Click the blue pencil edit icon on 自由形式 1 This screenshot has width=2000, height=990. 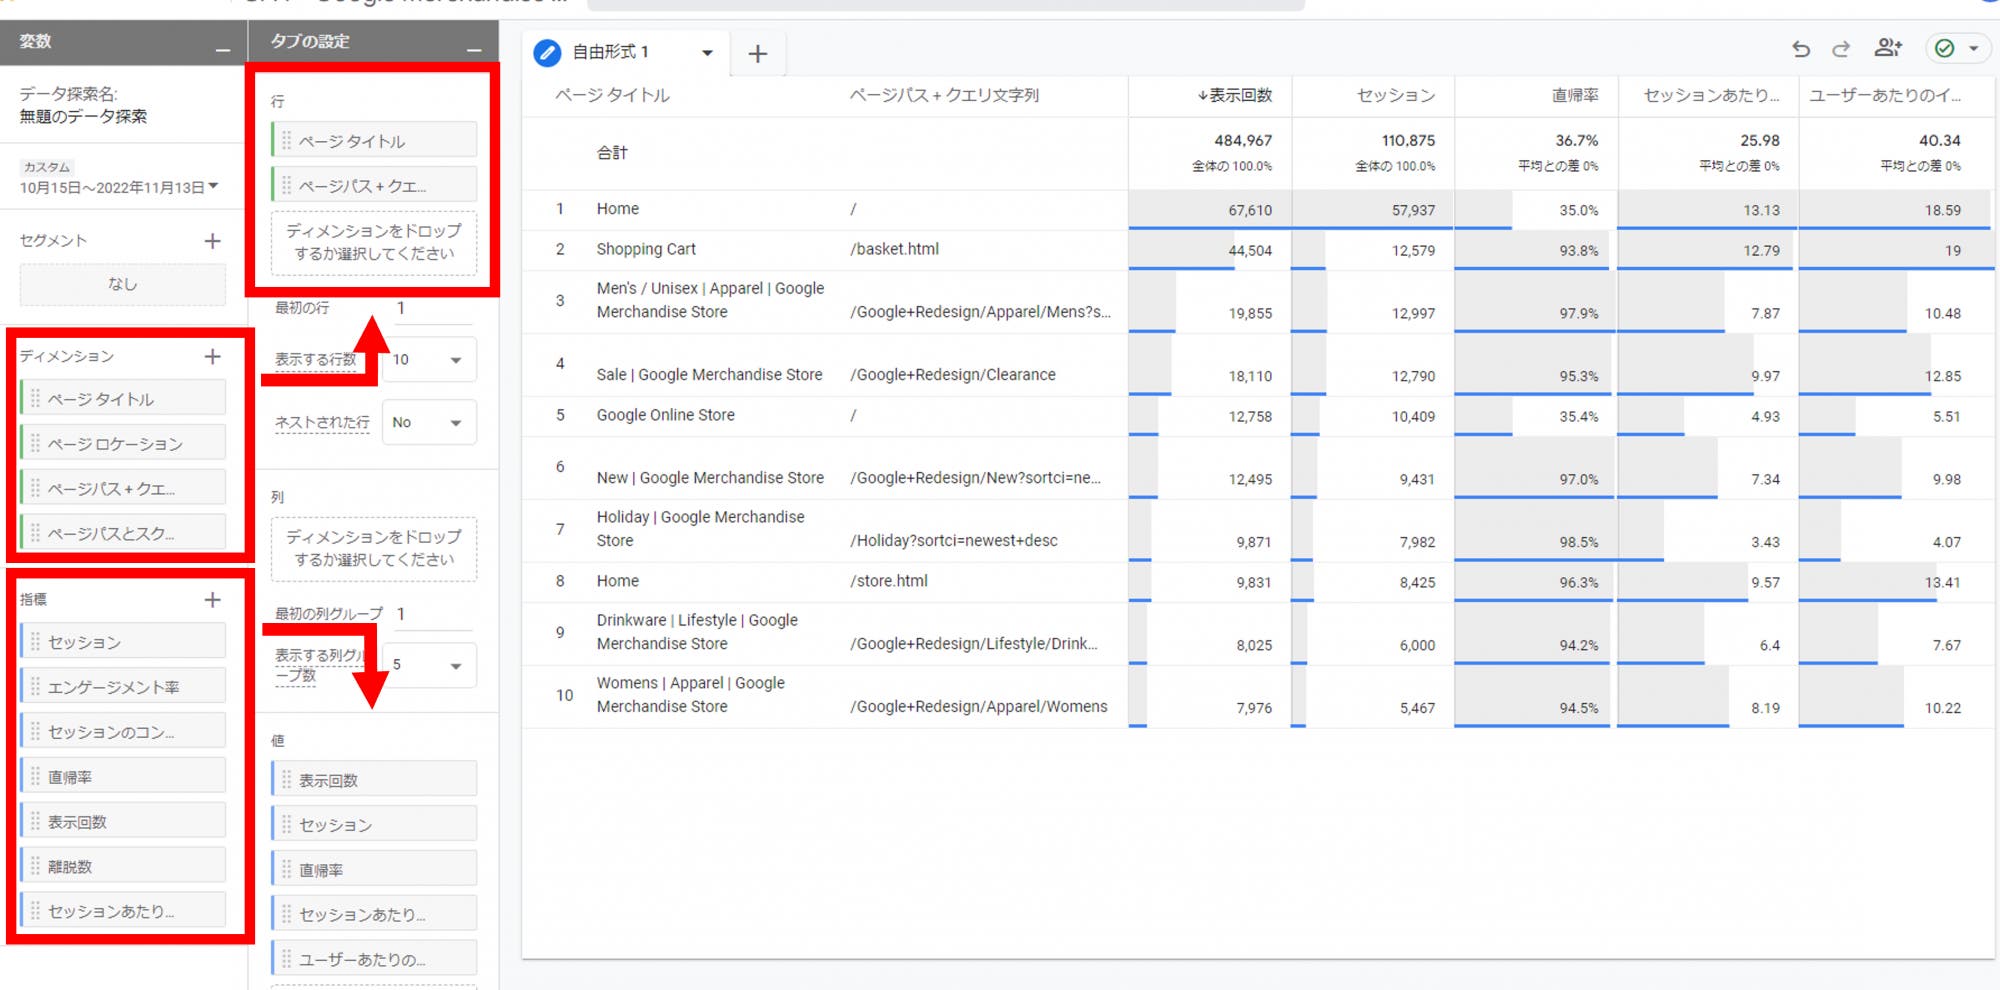(547, 53)
